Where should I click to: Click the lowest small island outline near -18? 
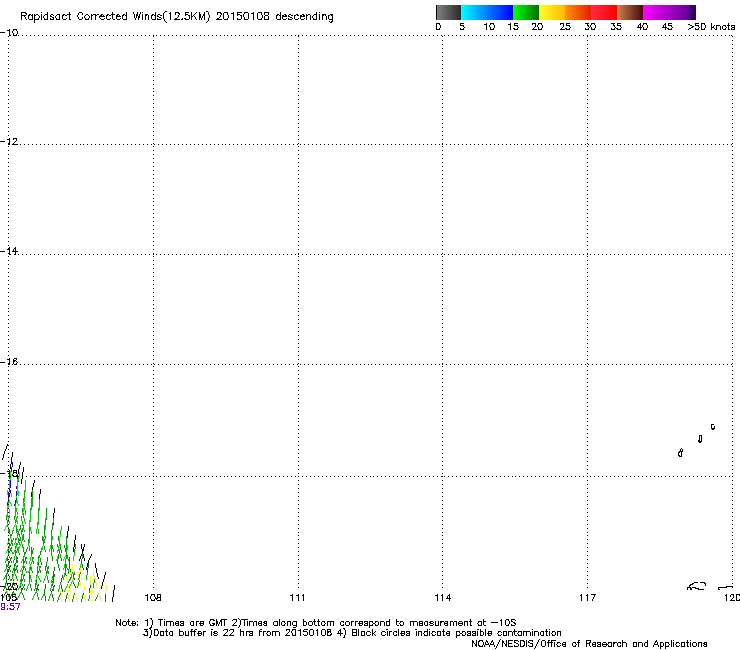pyautogui.click(x=680, y=453)
